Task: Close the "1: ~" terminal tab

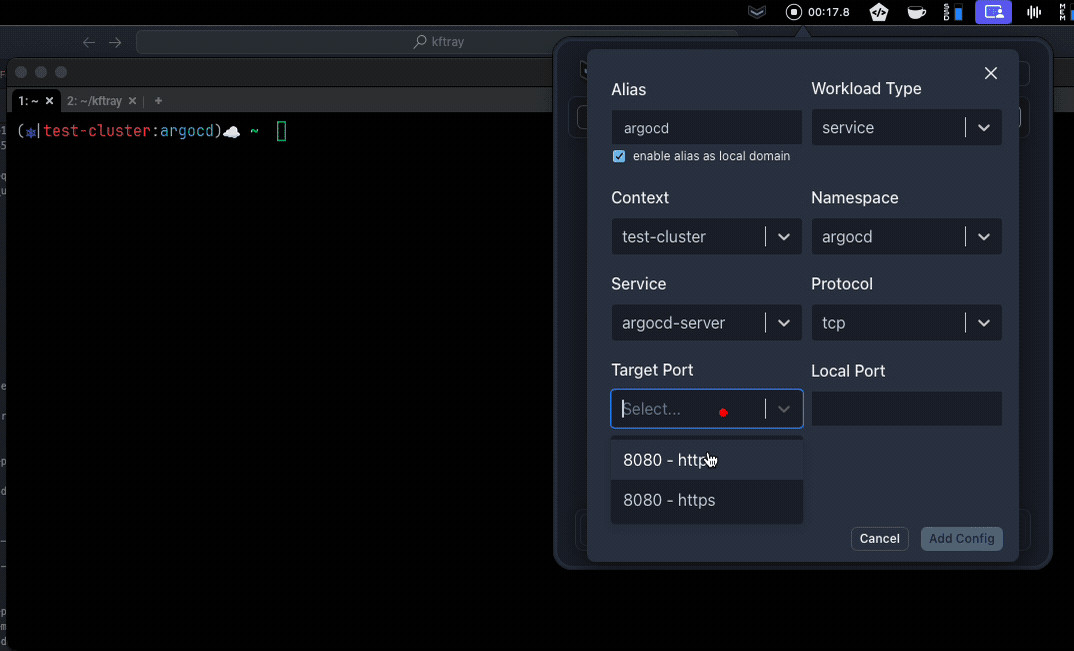Action: click(49, 101)
